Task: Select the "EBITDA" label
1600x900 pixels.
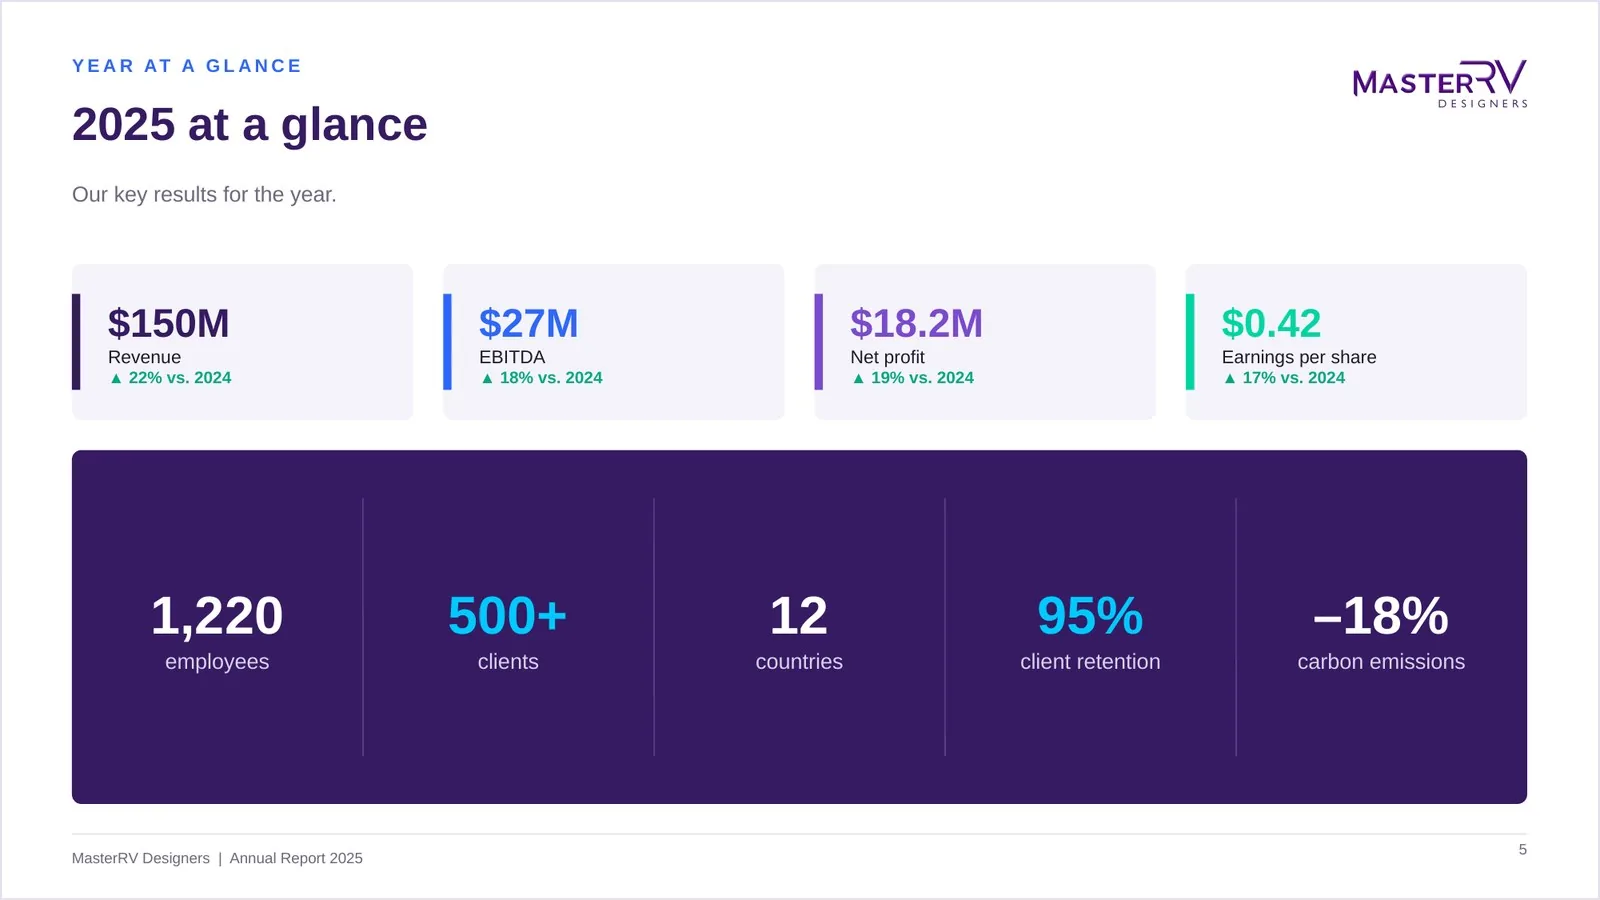Action: 512,357
